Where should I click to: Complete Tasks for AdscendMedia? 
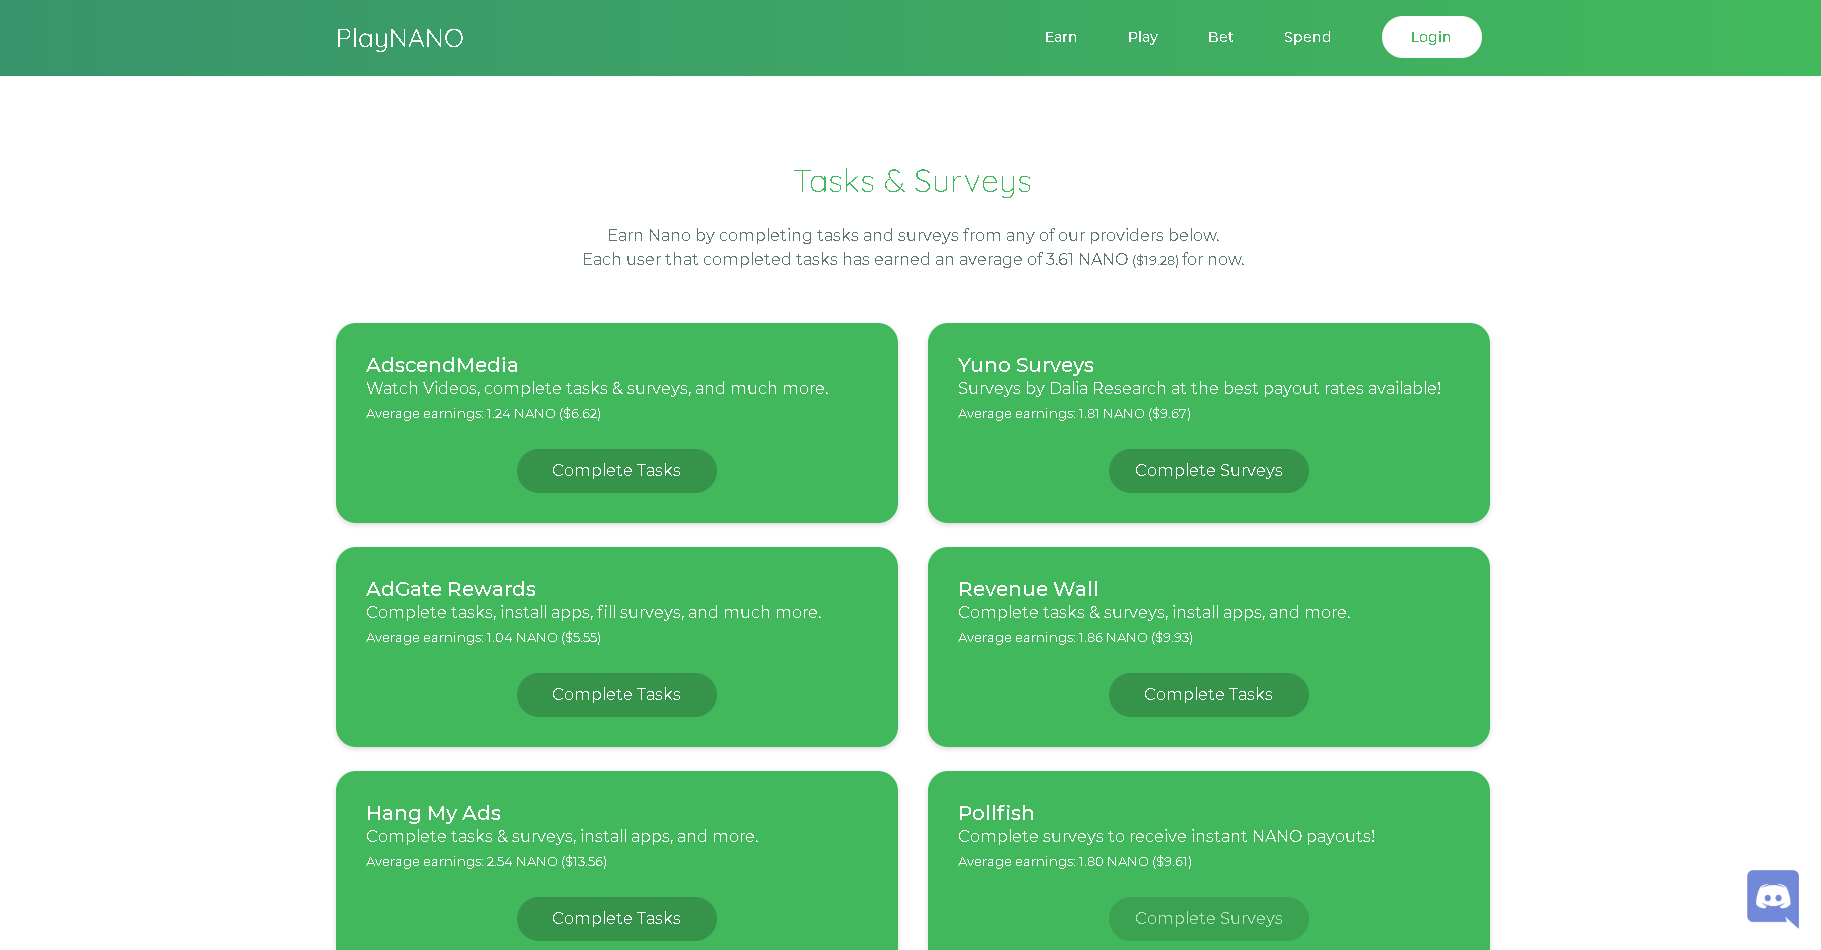click(617, 471)
